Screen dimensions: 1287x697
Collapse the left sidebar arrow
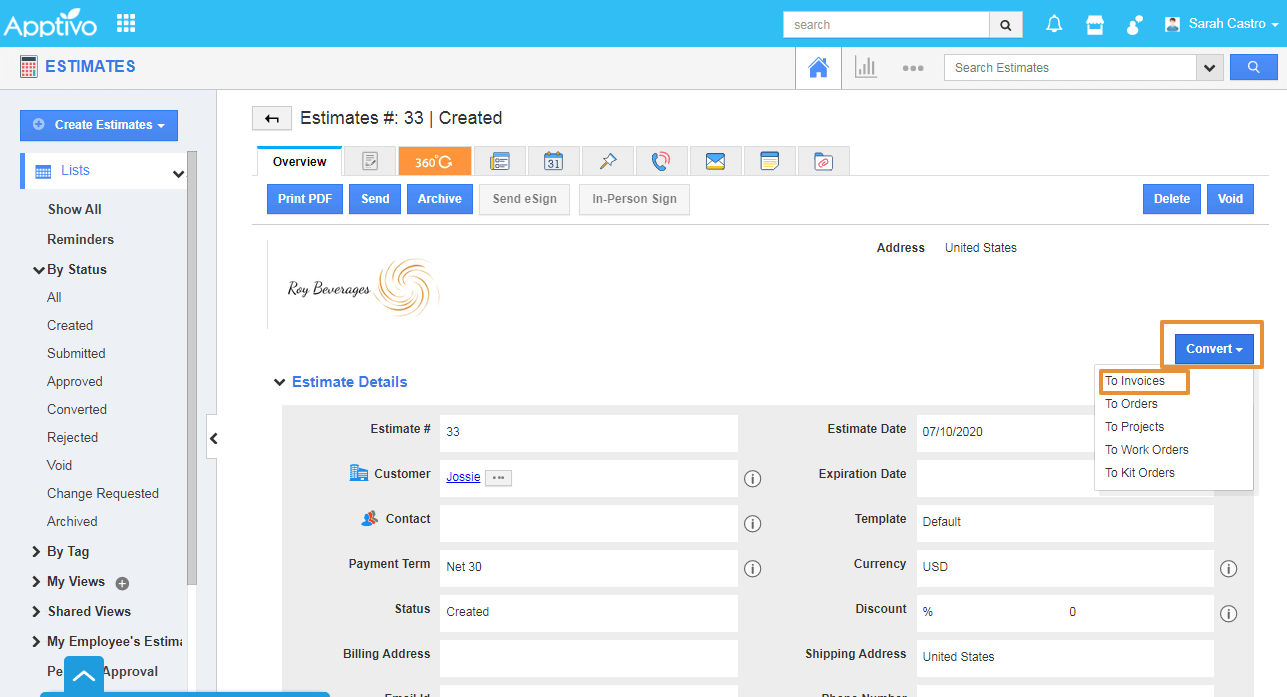[212, 438]
